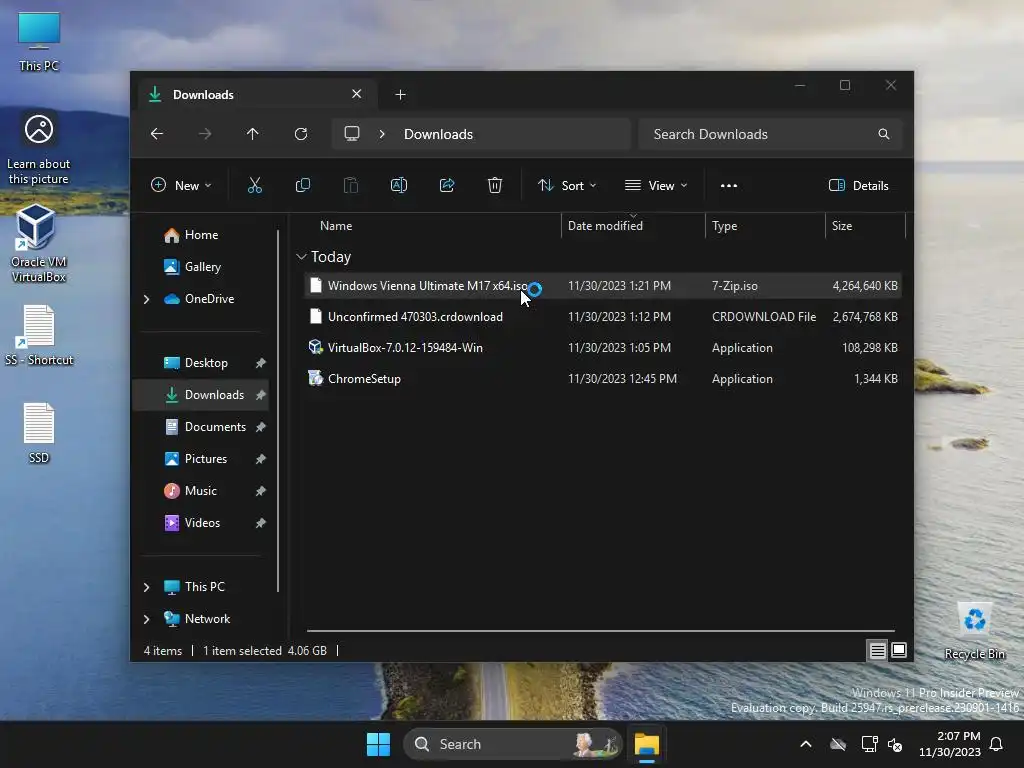Collapse the Today group
Viewport: 1024px width, 768px height.
[x=301, y=257]
